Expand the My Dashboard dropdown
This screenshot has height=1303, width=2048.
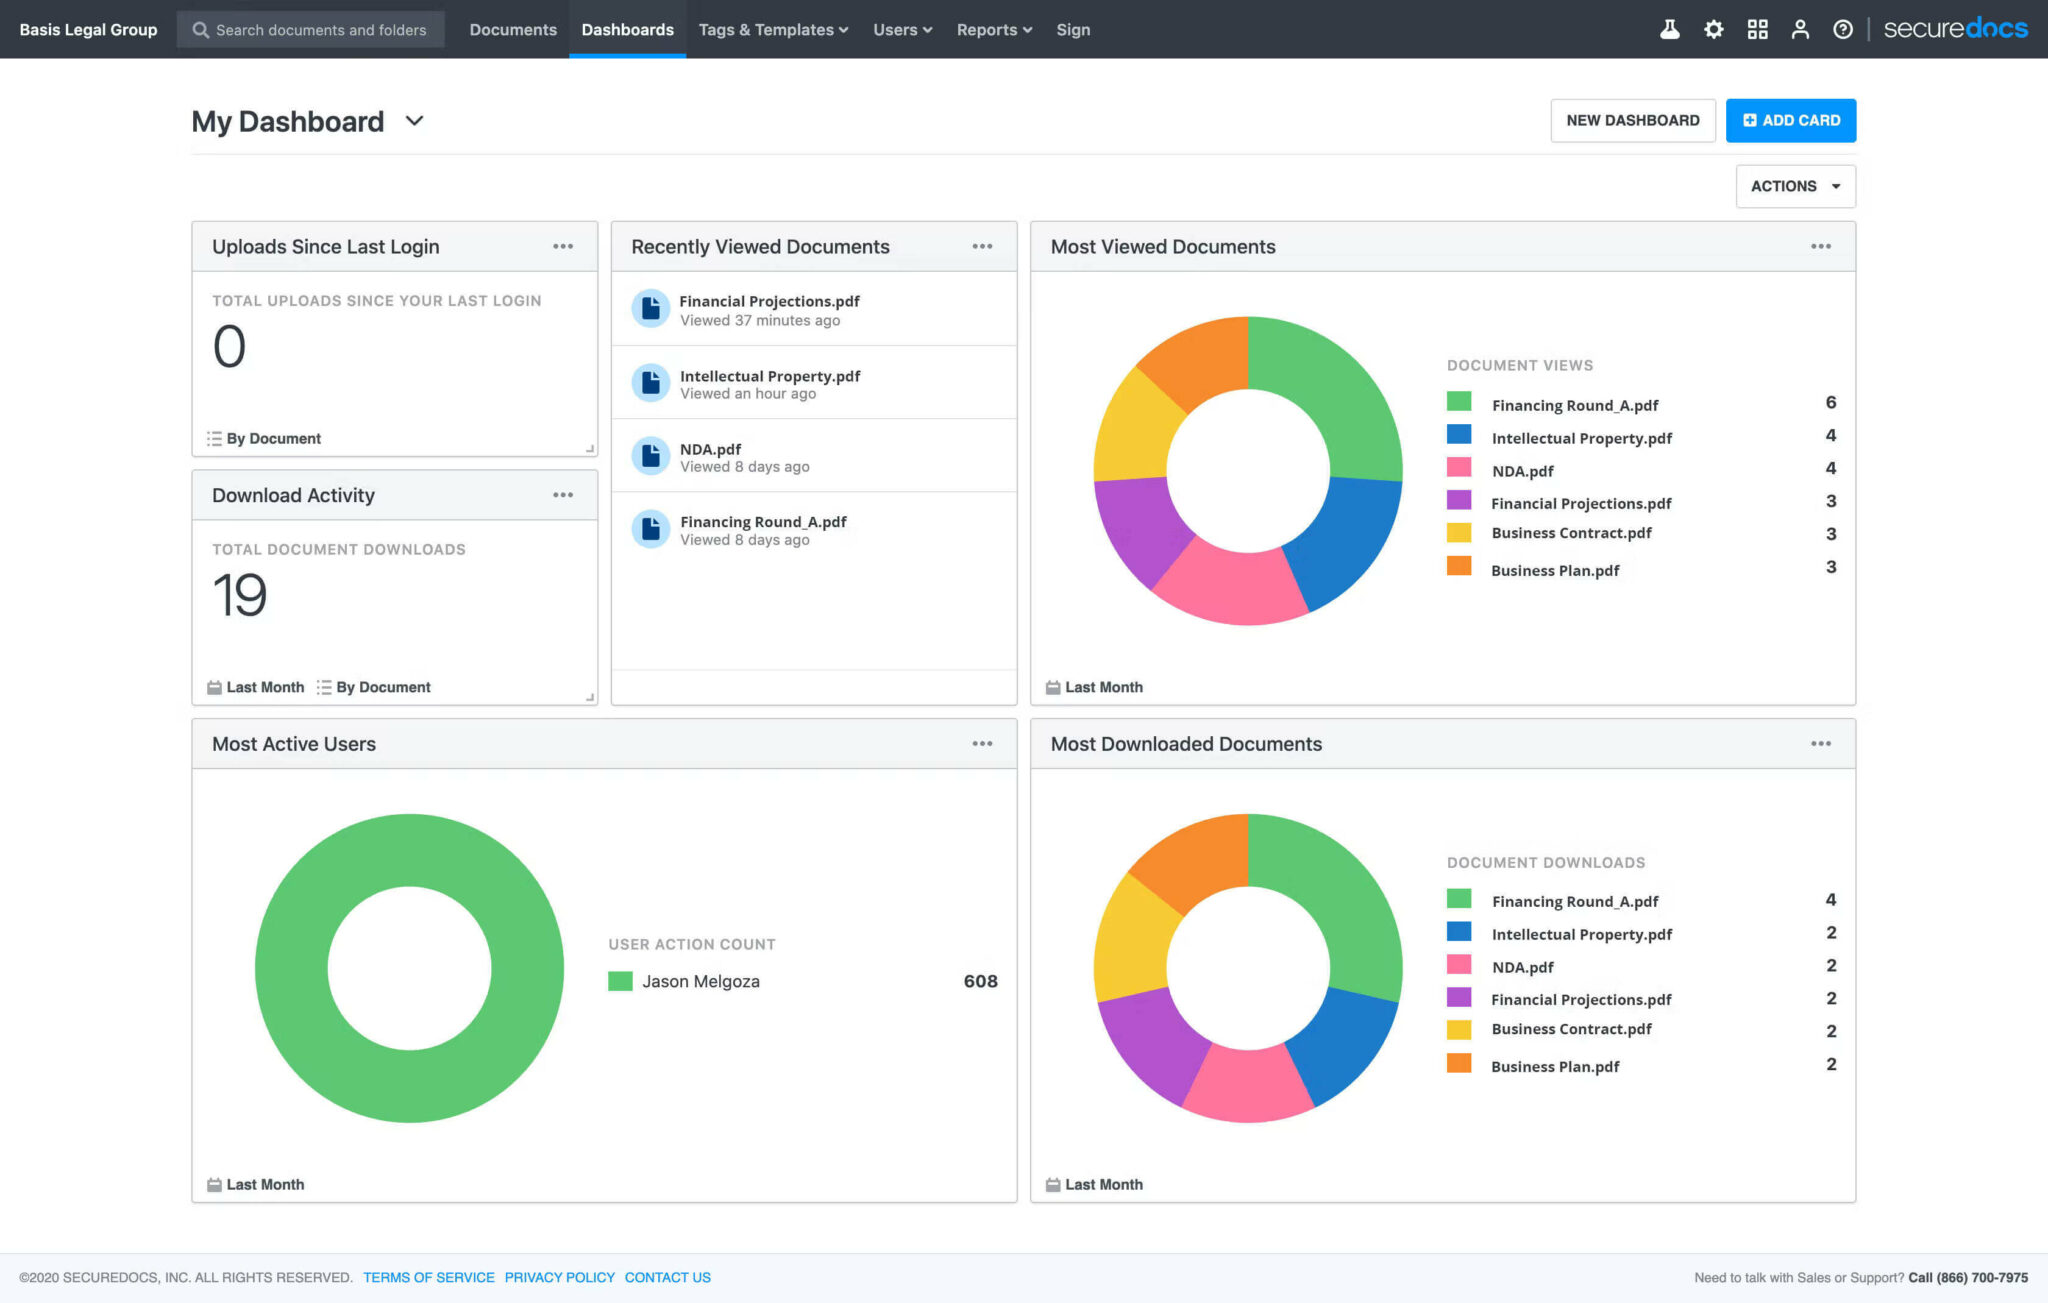point(416,121)
